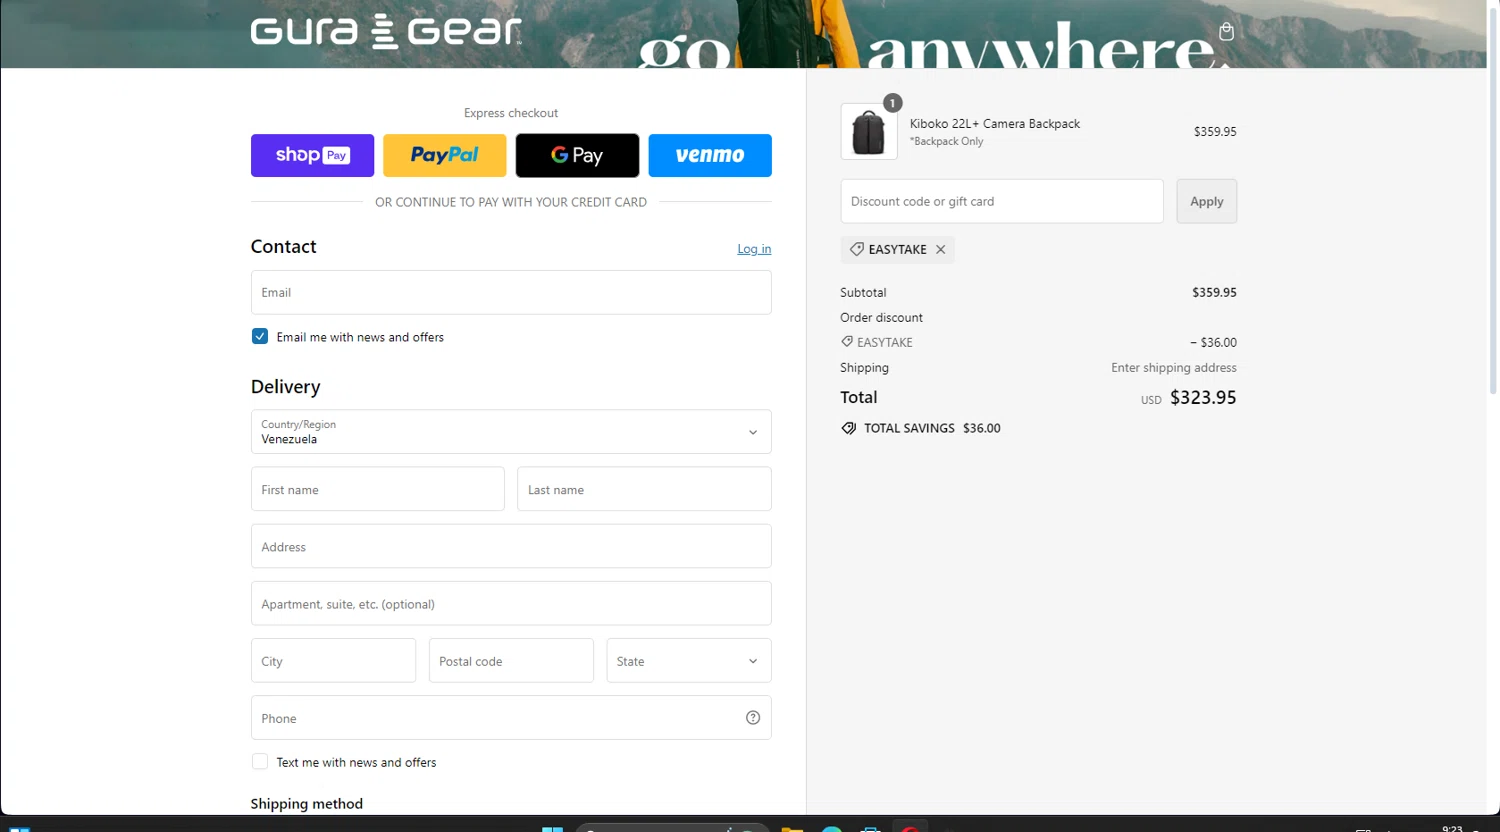Image resolution: width=1500 pixels, height=832 pixels.
Task: Click the Express checkout label
Action: pos(511,113)
